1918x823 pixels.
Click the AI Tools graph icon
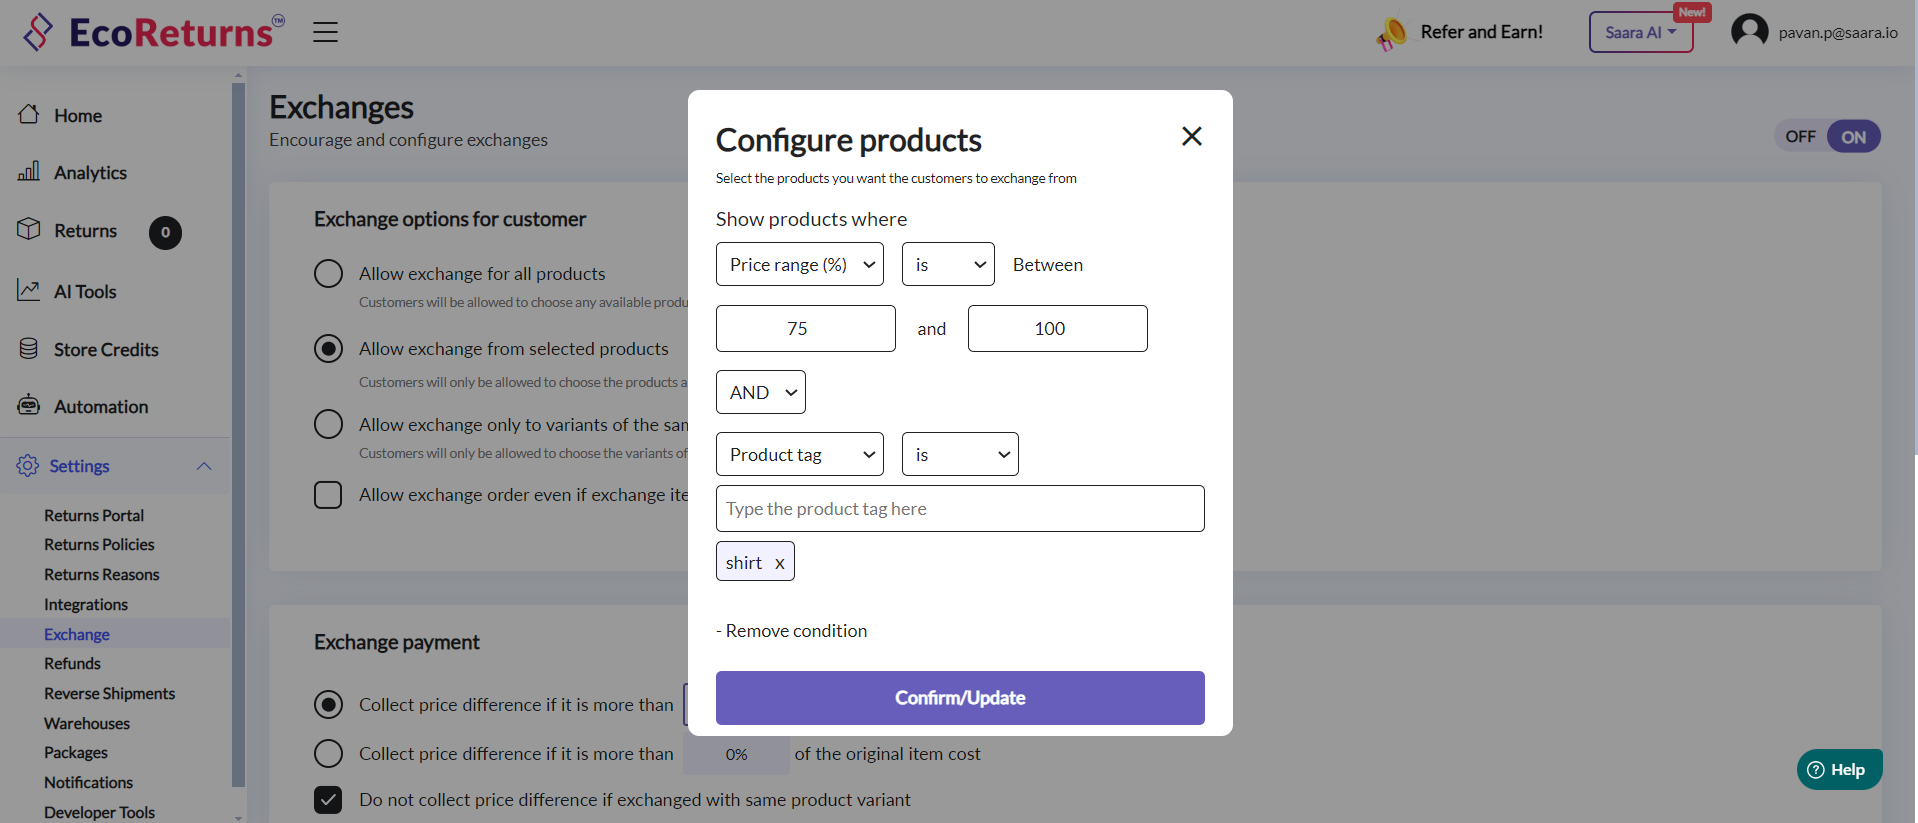(x=29, y=291)
